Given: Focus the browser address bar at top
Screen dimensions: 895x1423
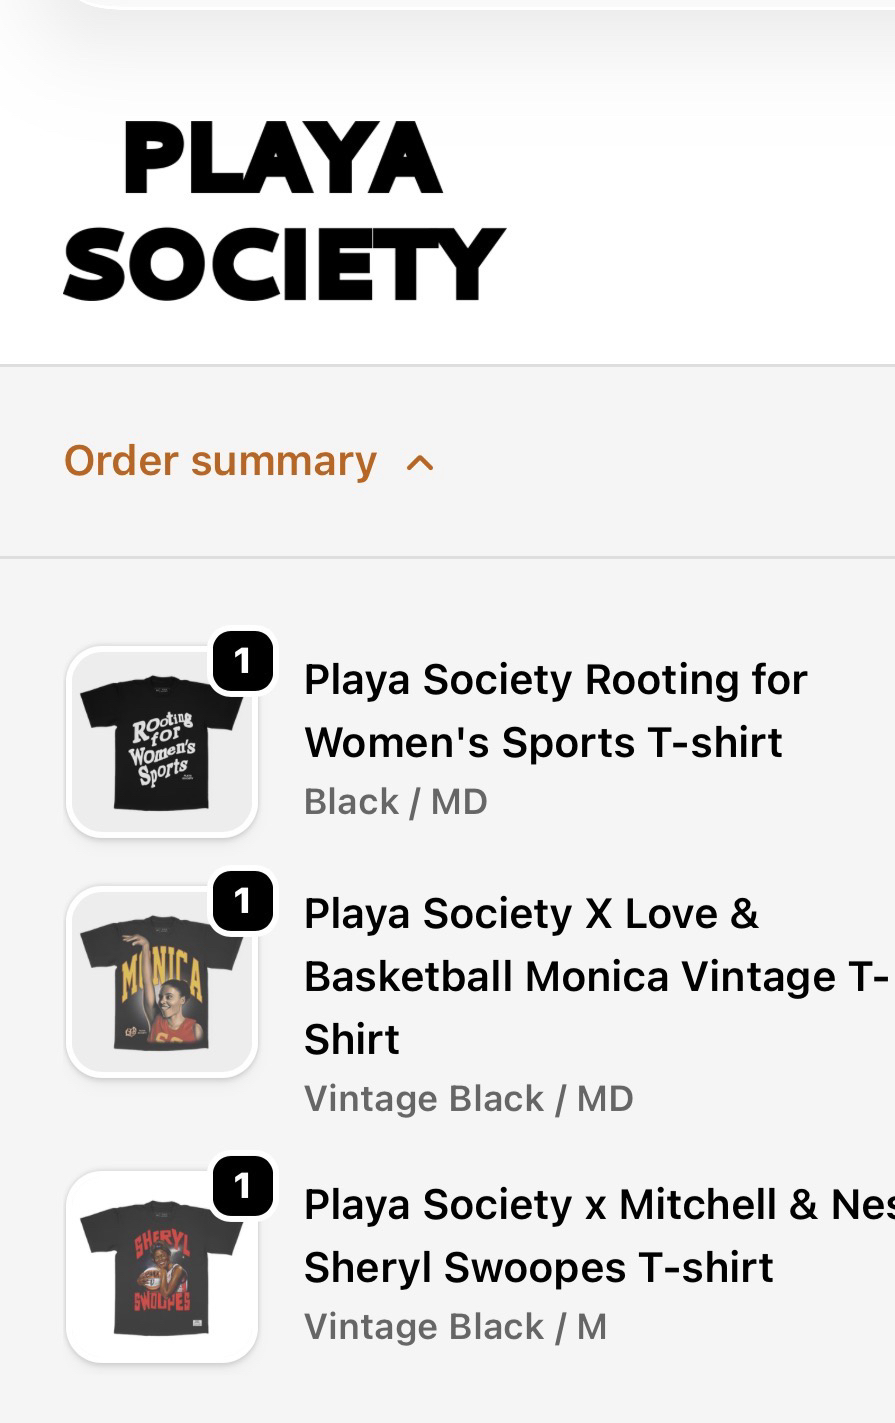Looking at the screenshot, I should tap(480, 4).
